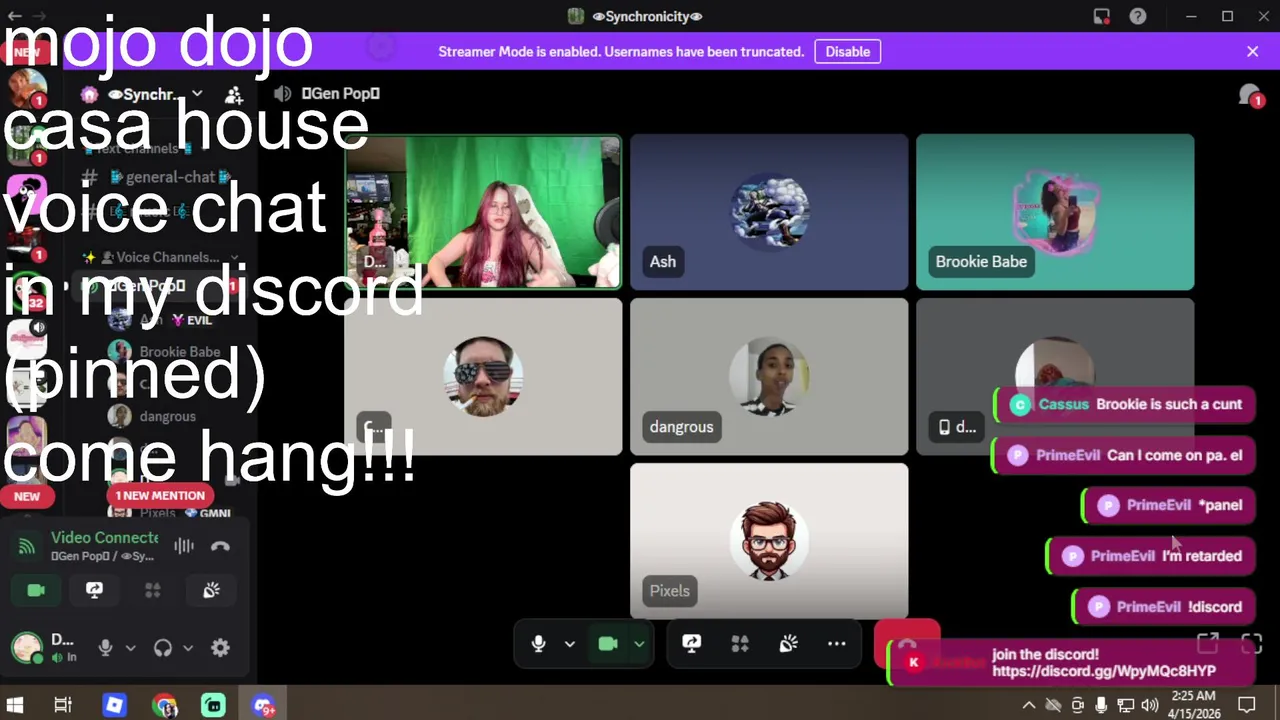Image resolution: width=1280 pixels, height=720 pixels.
Task: Expand camera options in the call control bar
Action: (639, 644)
